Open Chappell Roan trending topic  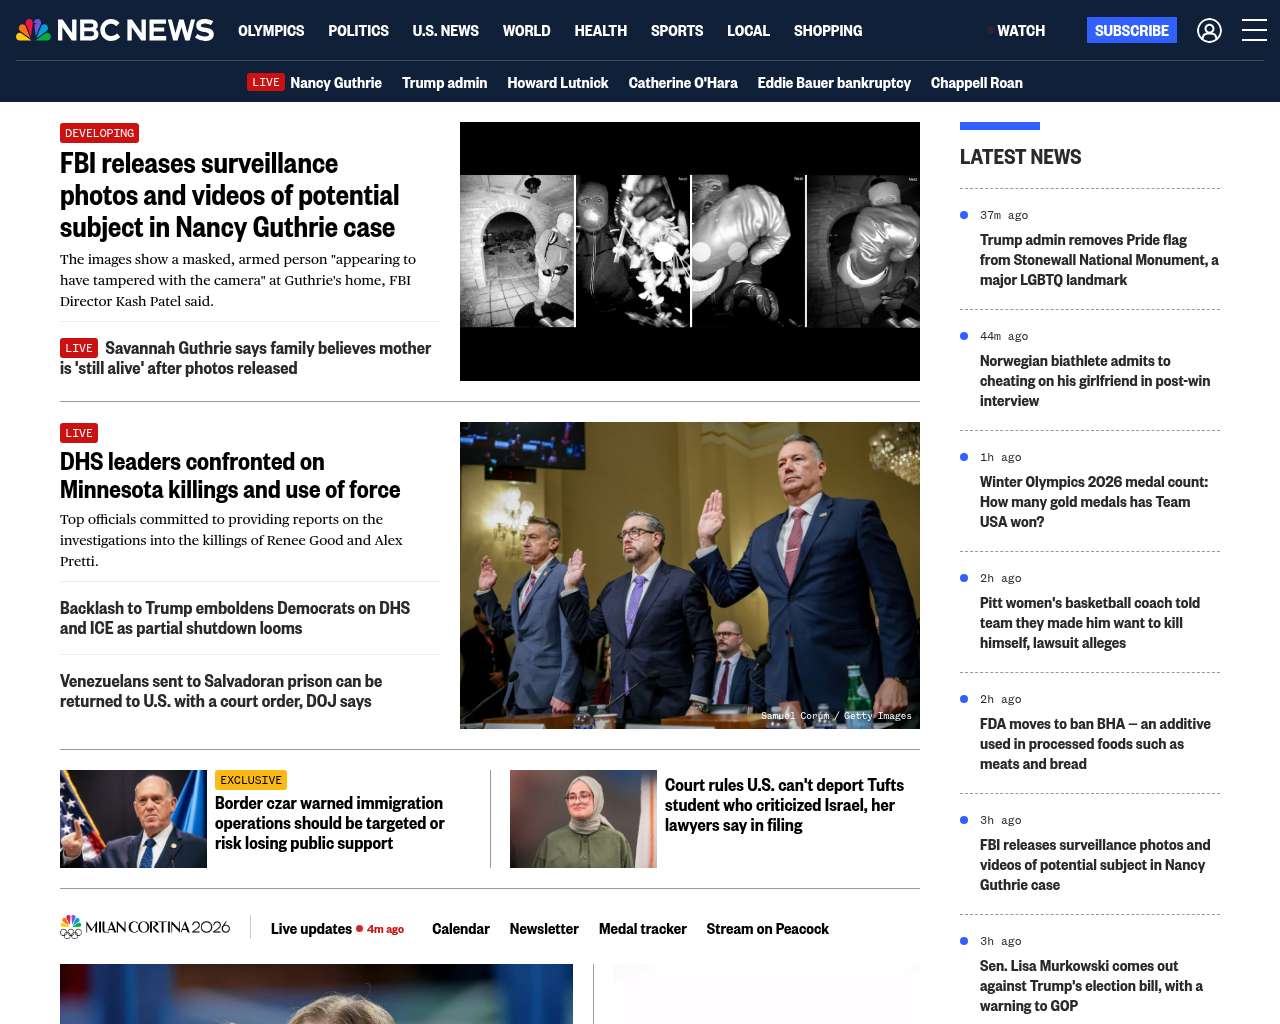click(976, 83)
